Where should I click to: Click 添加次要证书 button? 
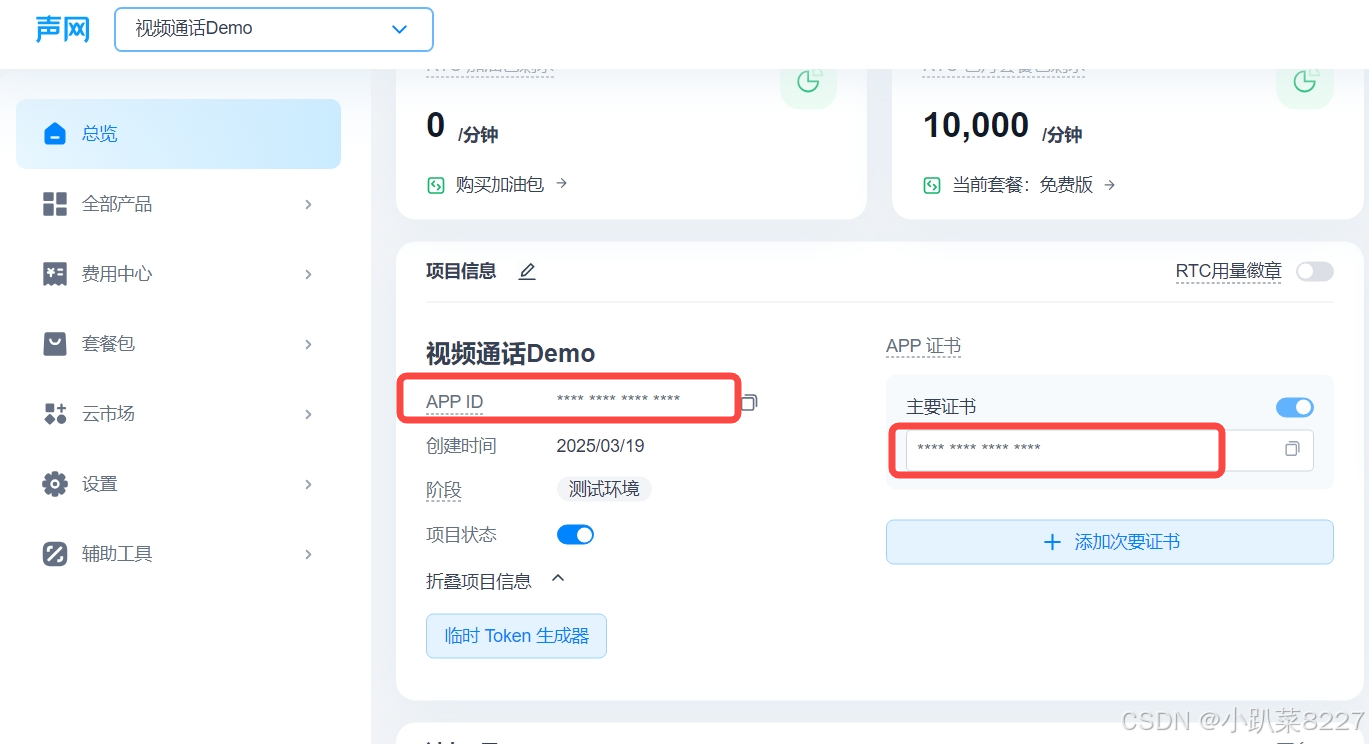coord(1110,542)
